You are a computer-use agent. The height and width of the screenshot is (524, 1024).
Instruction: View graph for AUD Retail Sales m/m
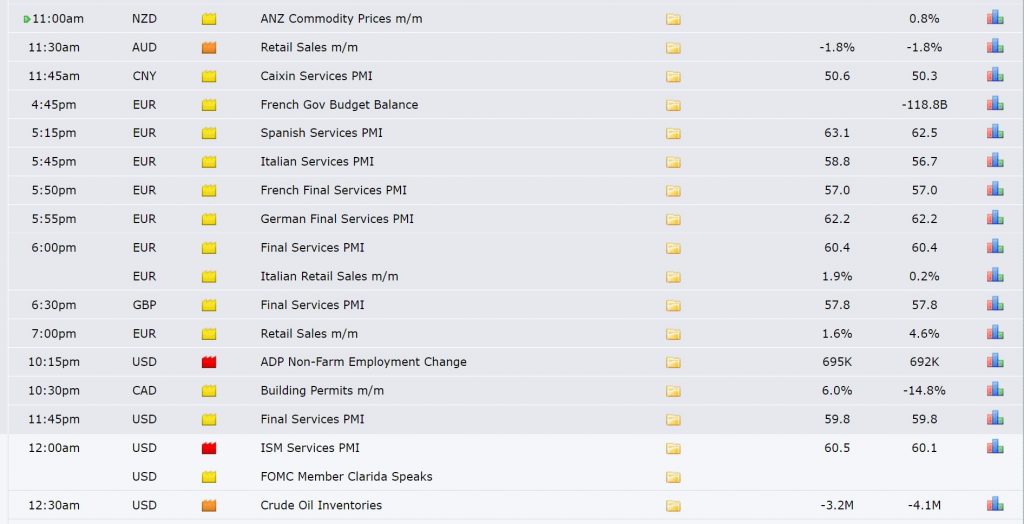tap(995, 46)
